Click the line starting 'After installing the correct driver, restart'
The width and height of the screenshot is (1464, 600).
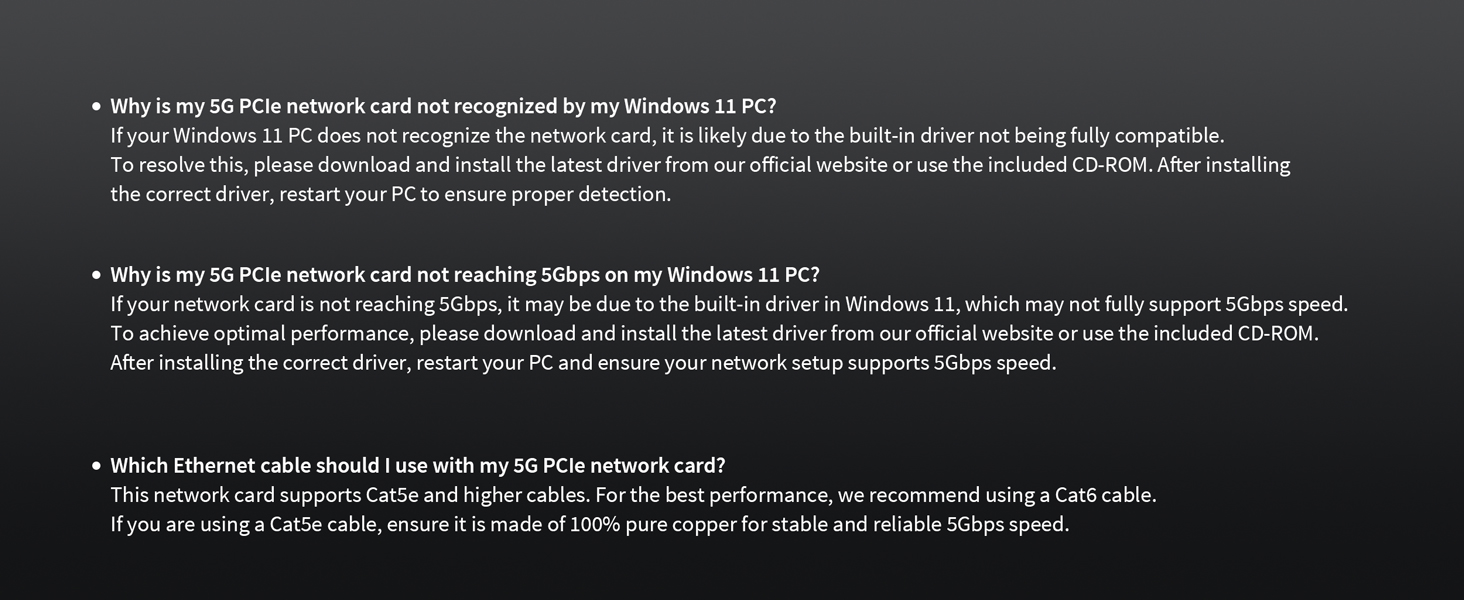(x=583, y=362)
